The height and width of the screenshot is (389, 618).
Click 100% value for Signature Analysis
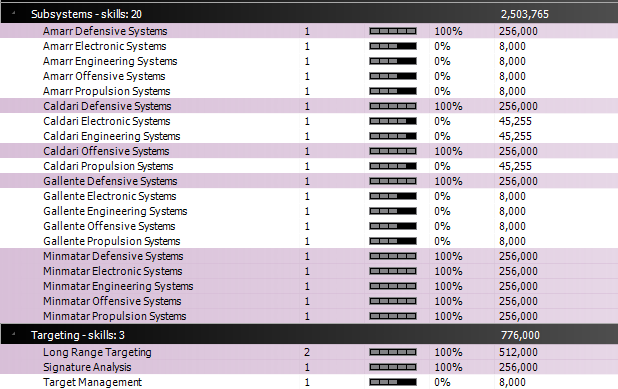448,367
